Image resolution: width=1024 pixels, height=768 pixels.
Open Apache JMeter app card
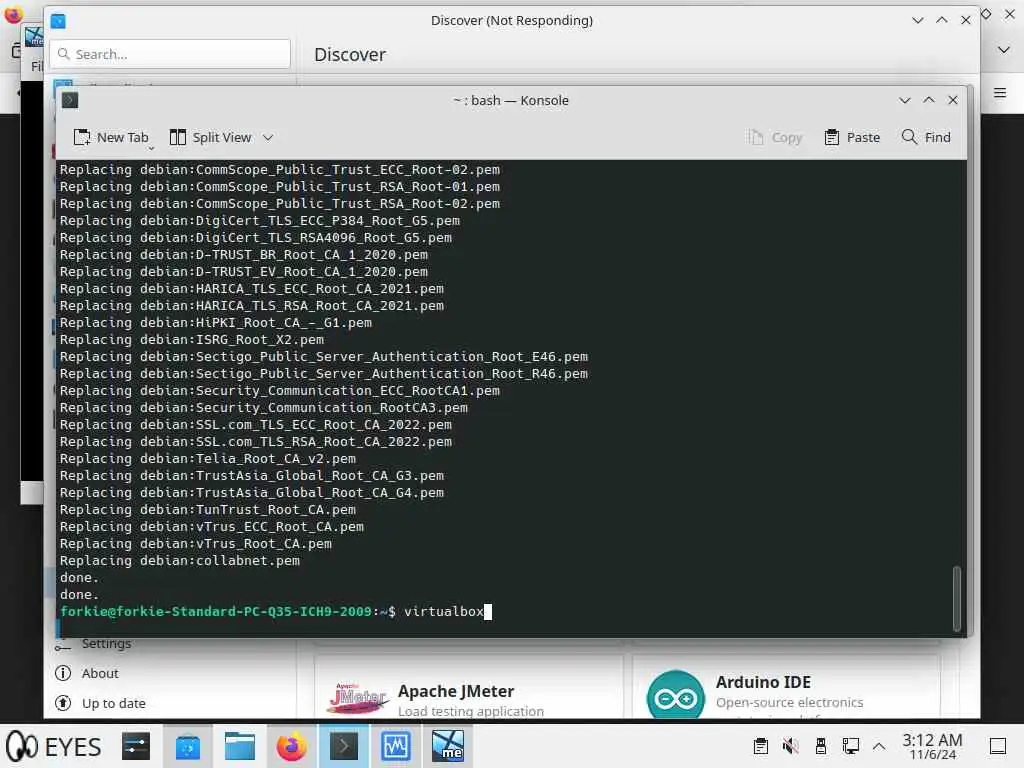pos(468,688)
